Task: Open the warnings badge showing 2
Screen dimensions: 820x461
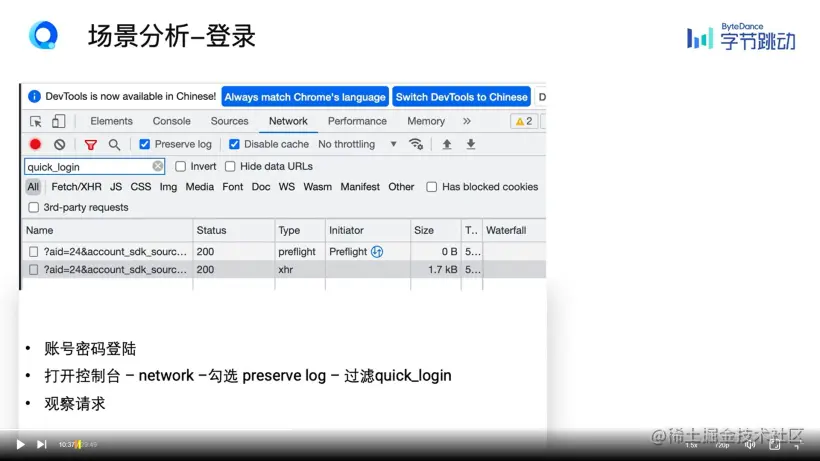Action: (x=523, y=121)
